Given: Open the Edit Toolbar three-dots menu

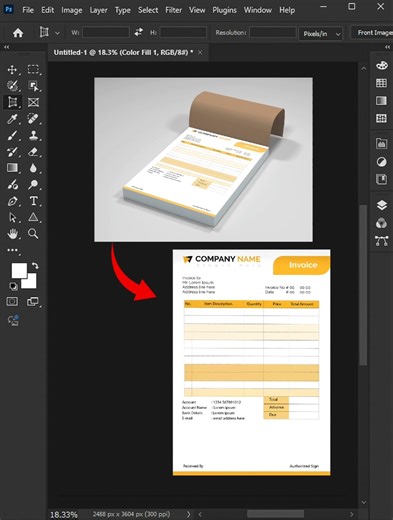Looking at the screenshot, I should point(12,250).
